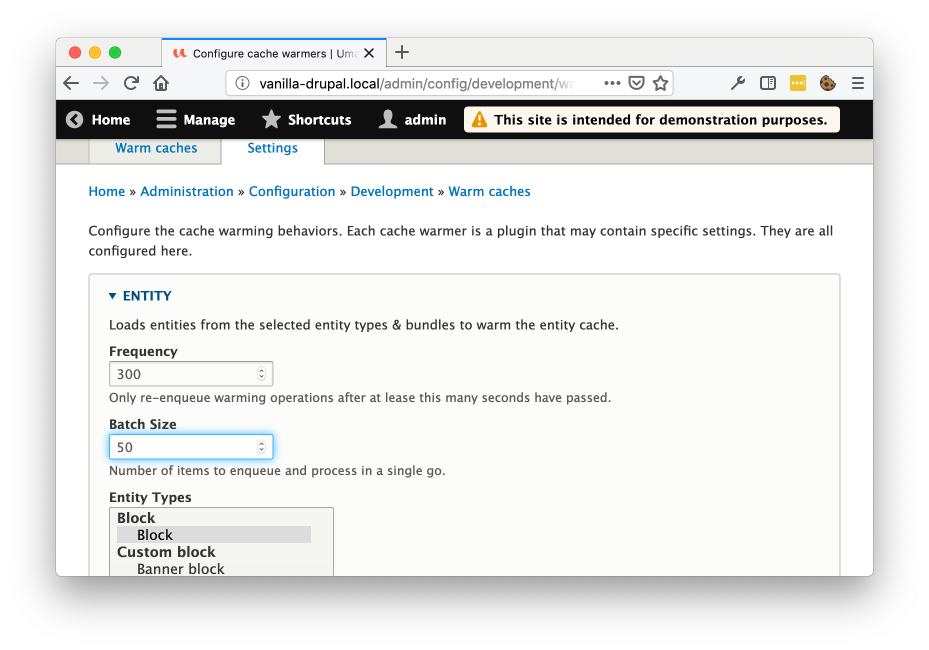Open Shortcuts in the admin toolbar

click(307, 120)
